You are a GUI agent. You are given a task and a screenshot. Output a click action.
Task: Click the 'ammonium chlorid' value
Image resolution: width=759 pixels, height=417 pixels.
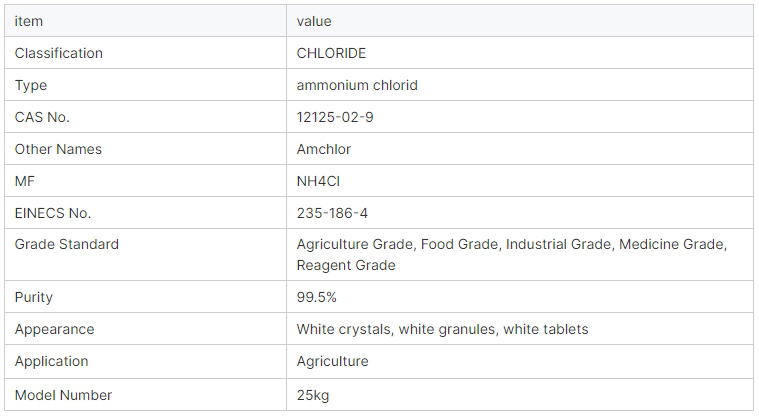point(357,85)
